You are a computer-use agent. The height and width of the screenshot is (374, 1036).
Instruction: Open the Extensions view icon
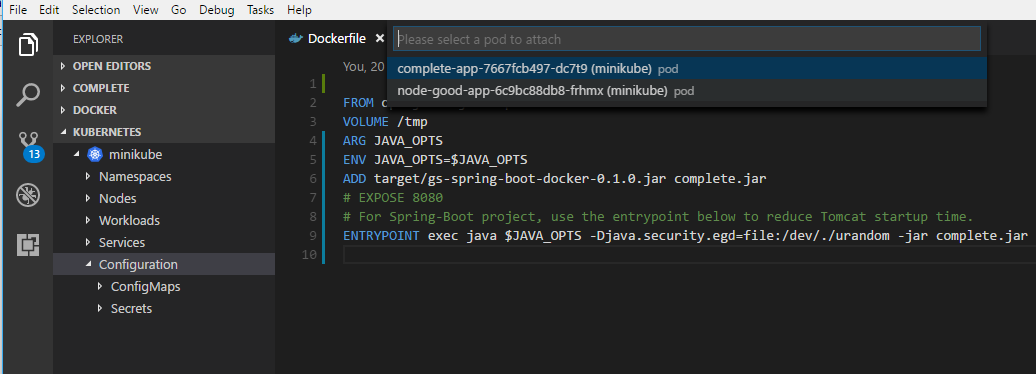pos(28,244)
